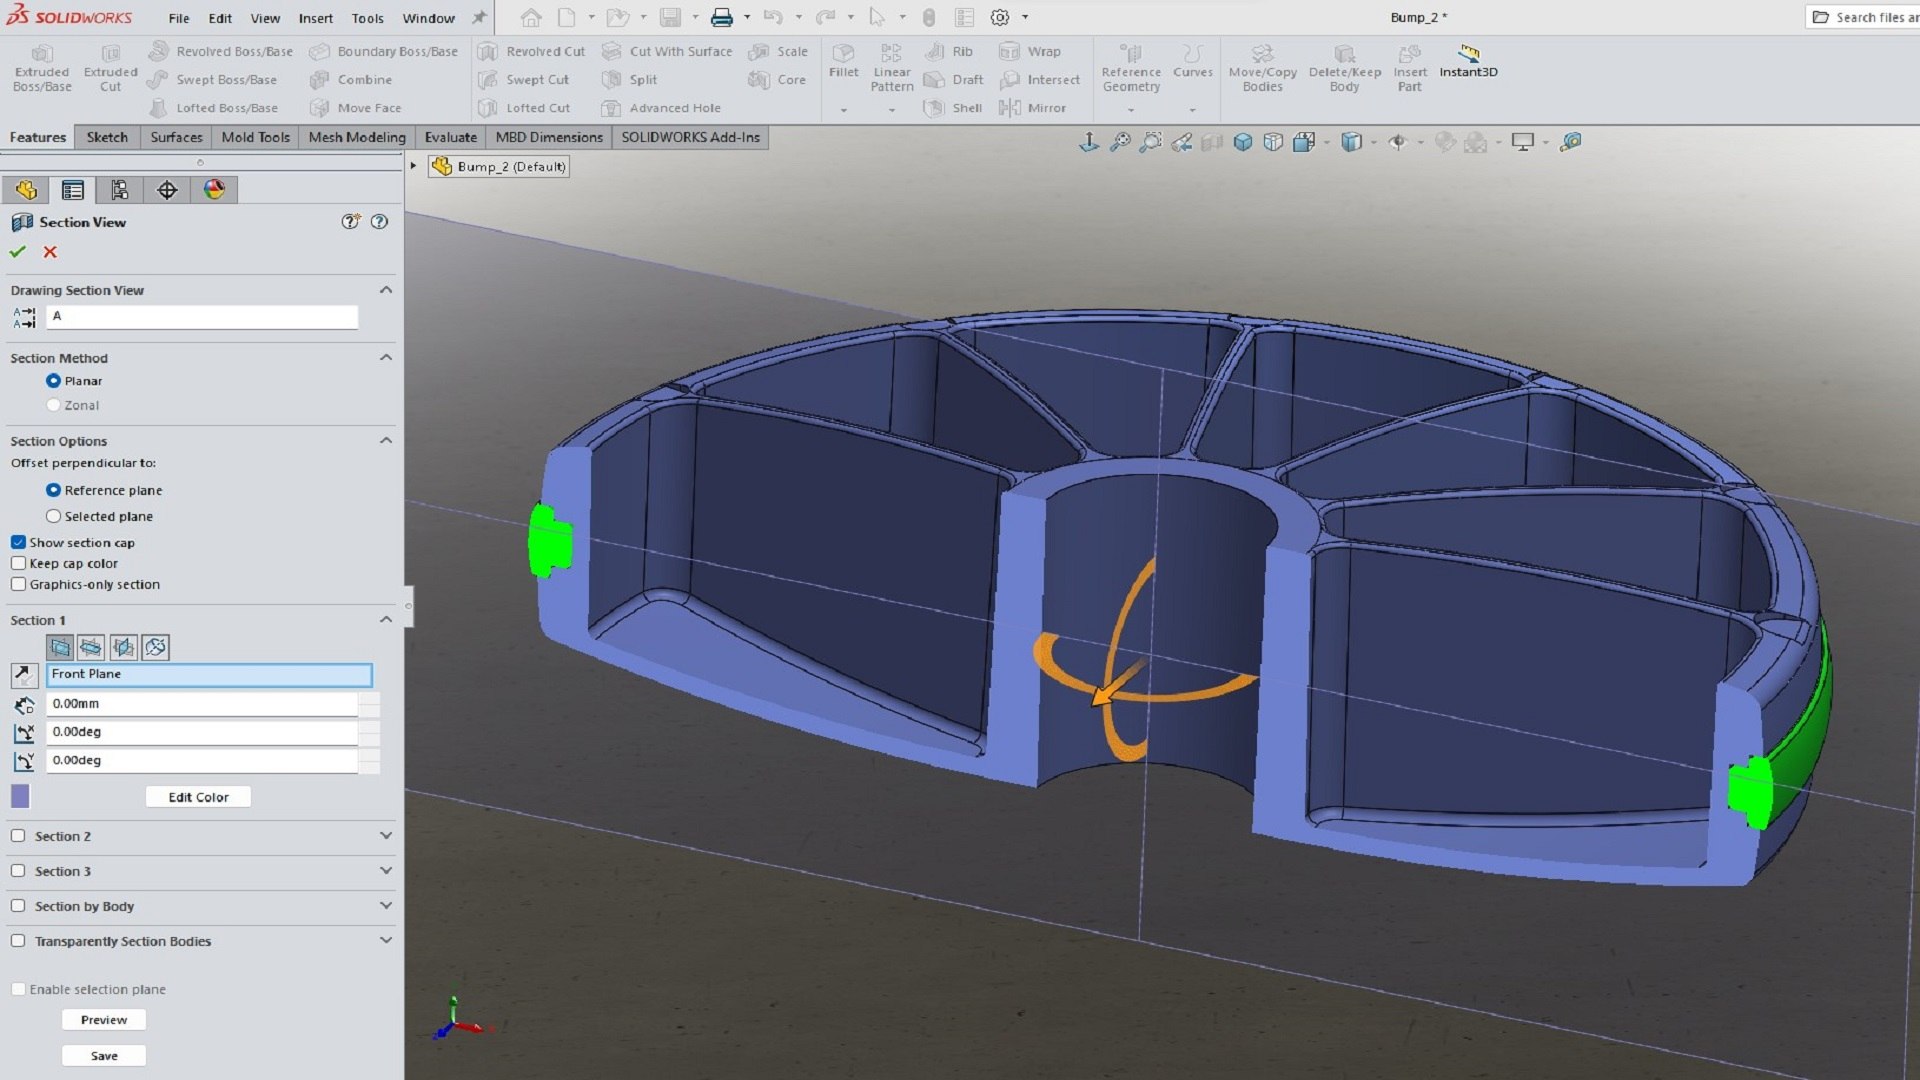Enable the Section 3 checkbox
Image resolution: width=1920 pixels, height=1080 pixels.
[18, 871]
